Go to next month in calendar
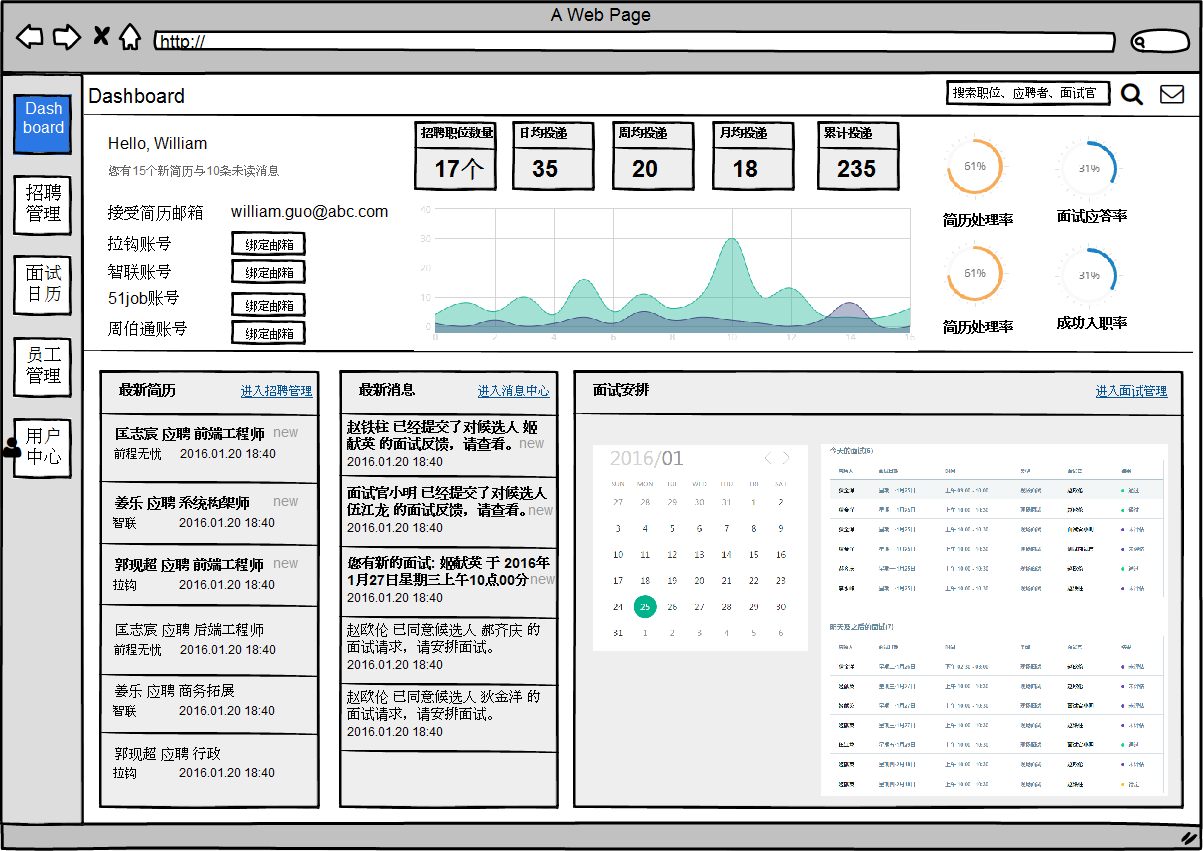 click(786, 458)
